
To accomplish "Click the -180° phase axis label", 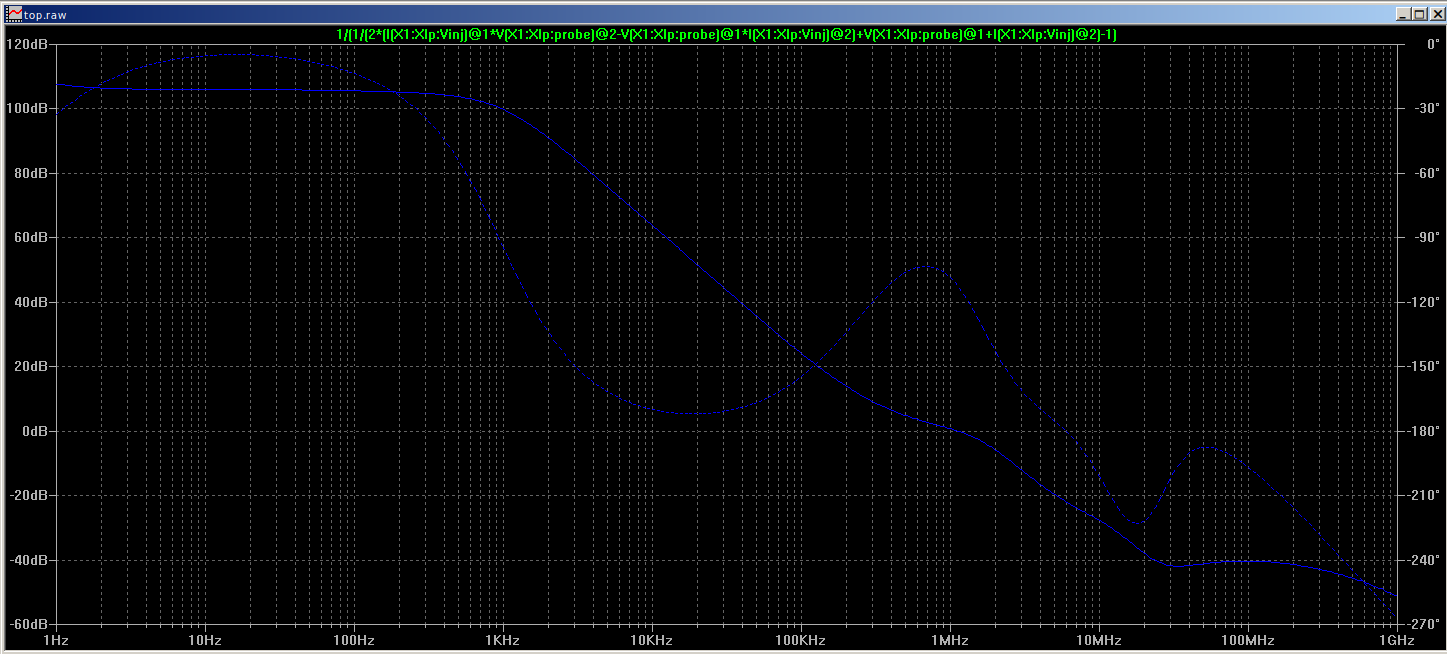I will click(1421, 431).
